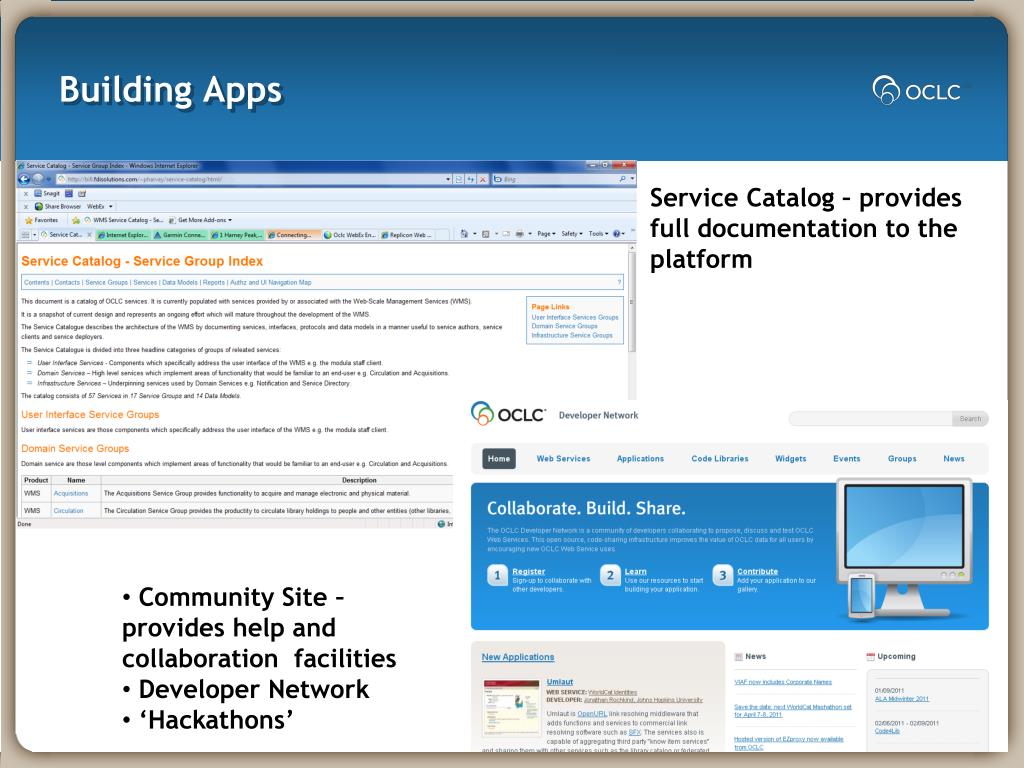Click the help question mark icon
Viewport: 1024px width, 768px height.
616,234
